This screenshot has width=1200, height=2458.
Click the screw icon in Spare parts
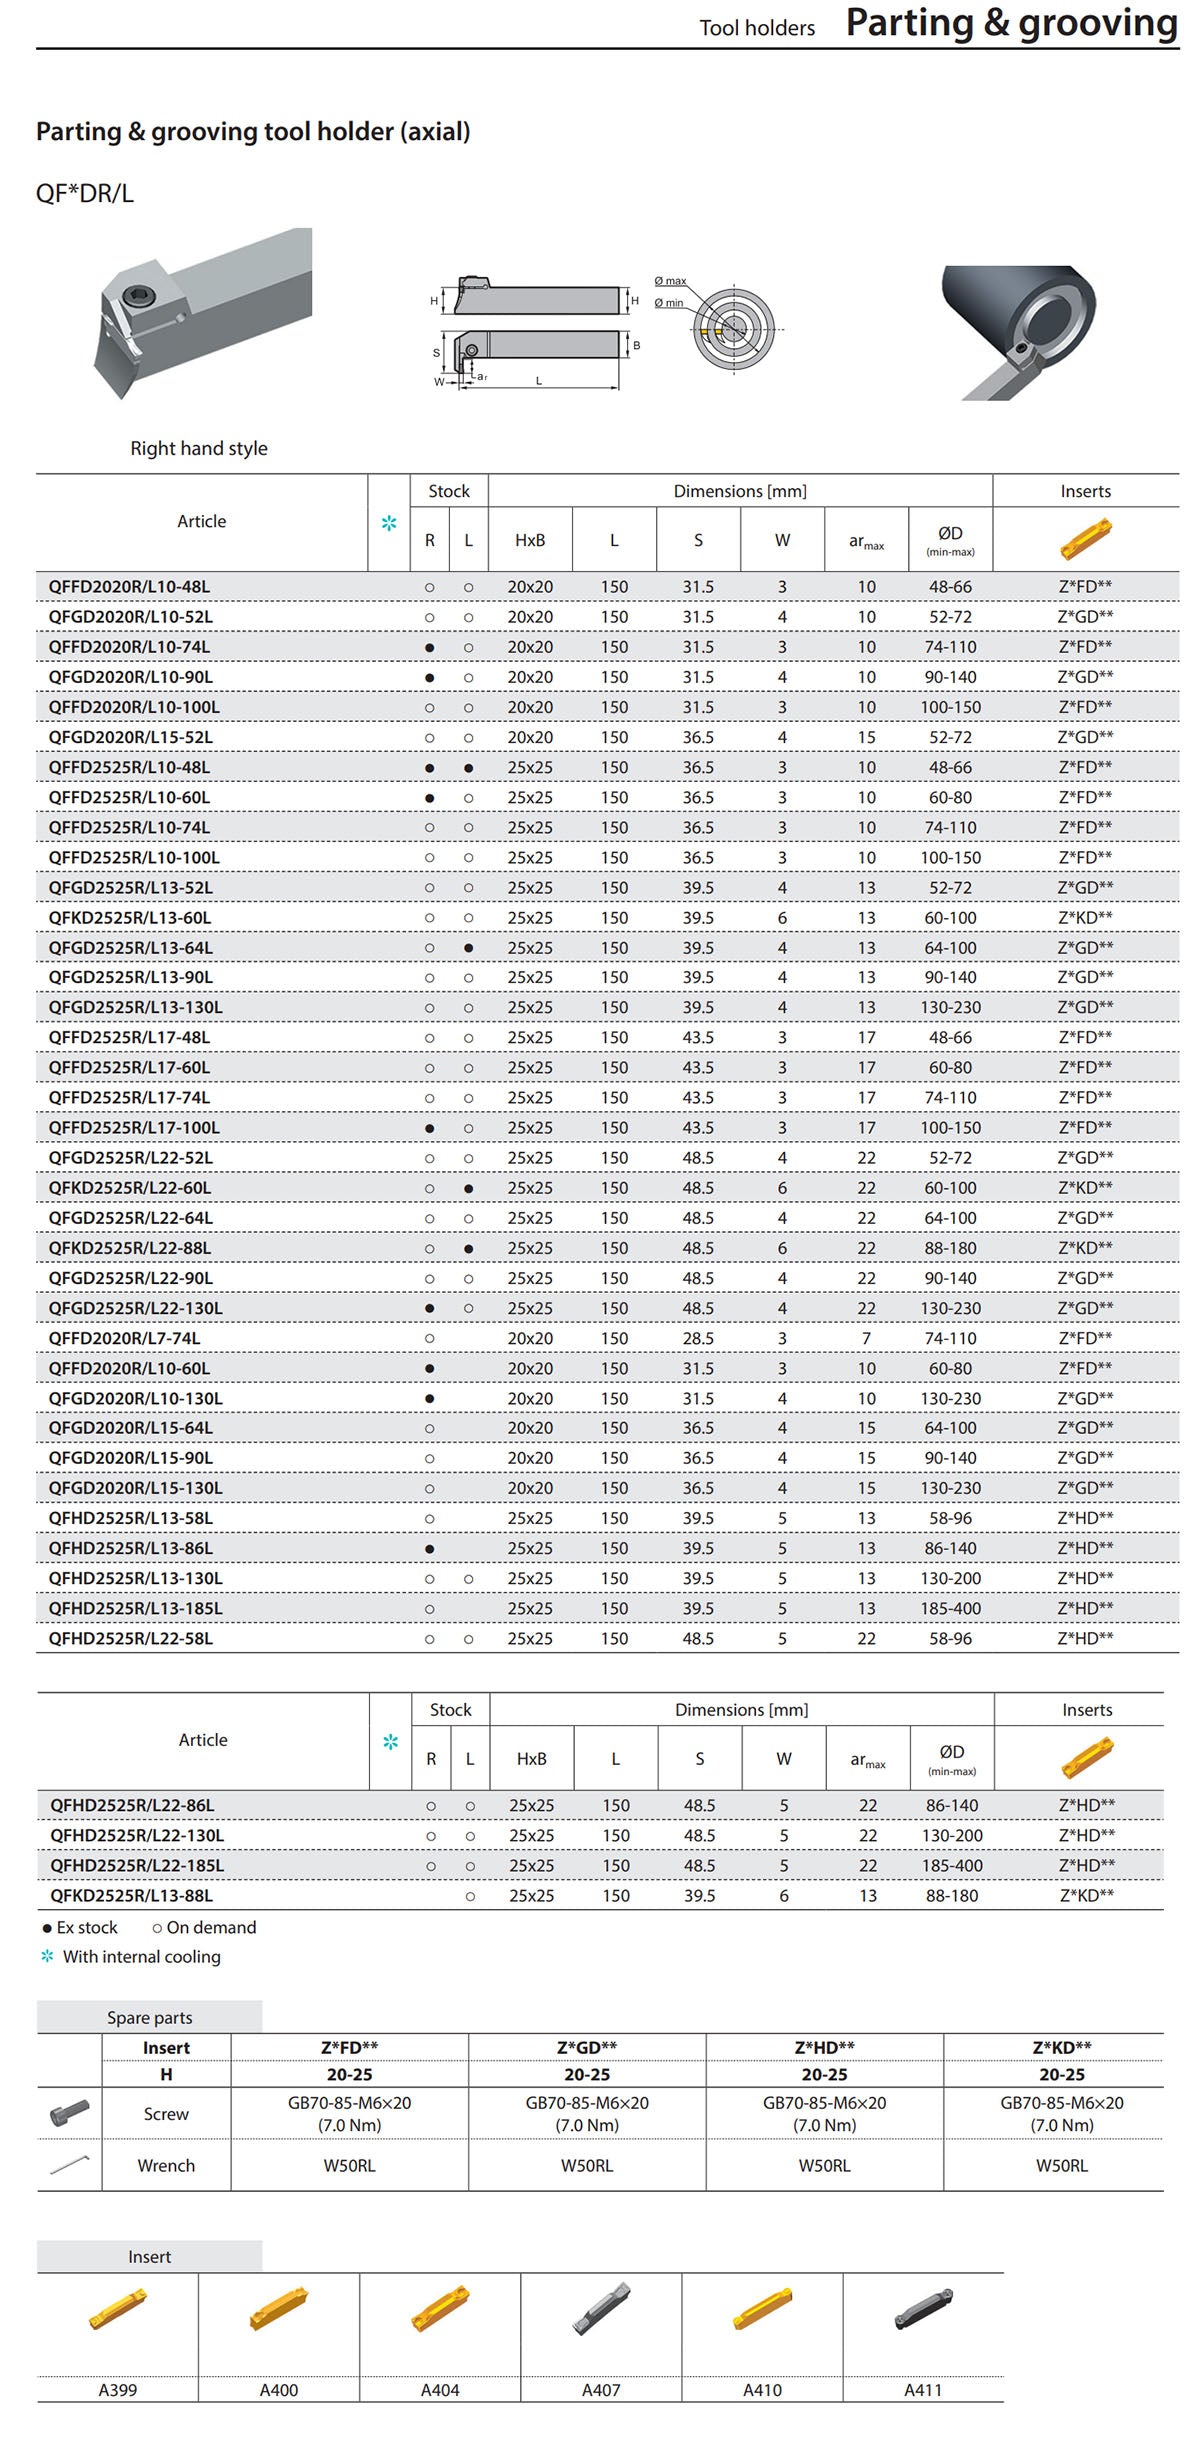coord(69,2112)
